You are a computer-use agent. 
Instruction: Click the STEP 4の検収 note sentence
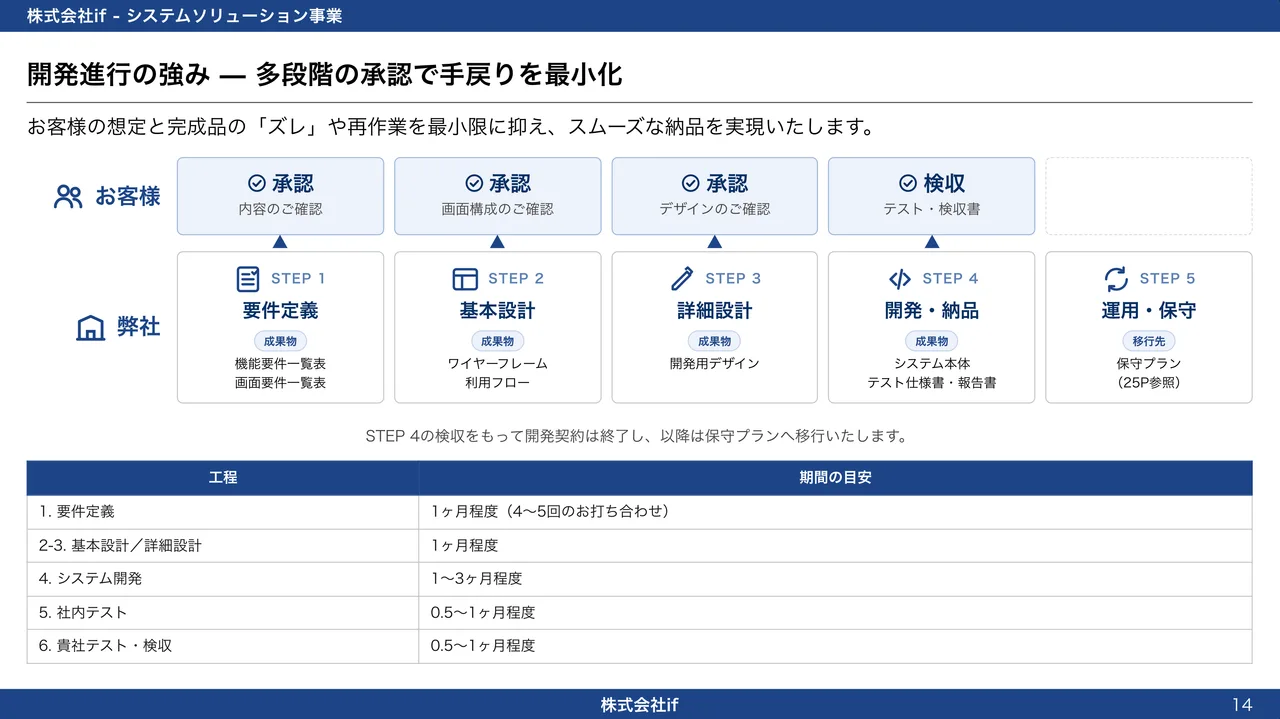pos(639,436)
